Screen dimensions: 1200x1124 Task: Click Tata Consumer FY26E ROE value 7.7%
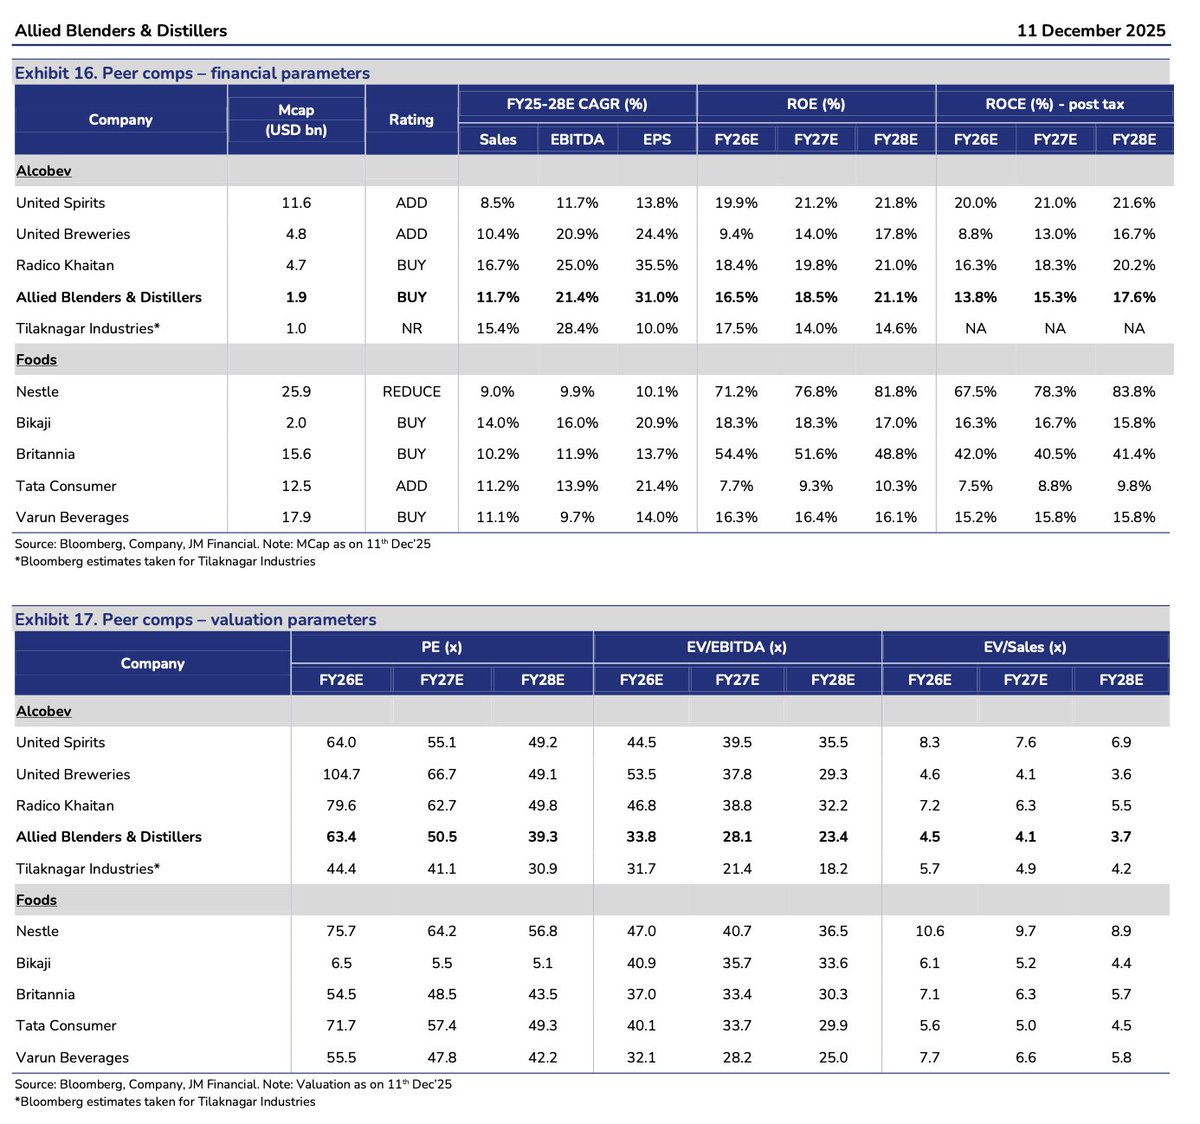point(736,486)
